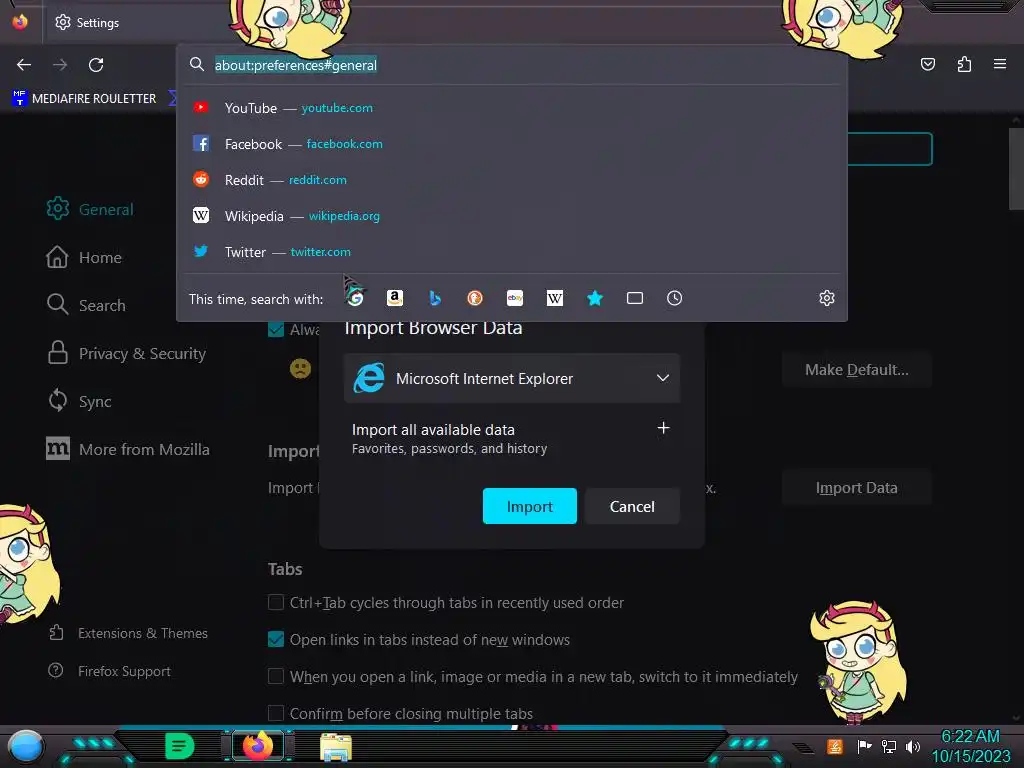
Task: Select Facebook suggestion in urlbar
Action: pos(512,144)
